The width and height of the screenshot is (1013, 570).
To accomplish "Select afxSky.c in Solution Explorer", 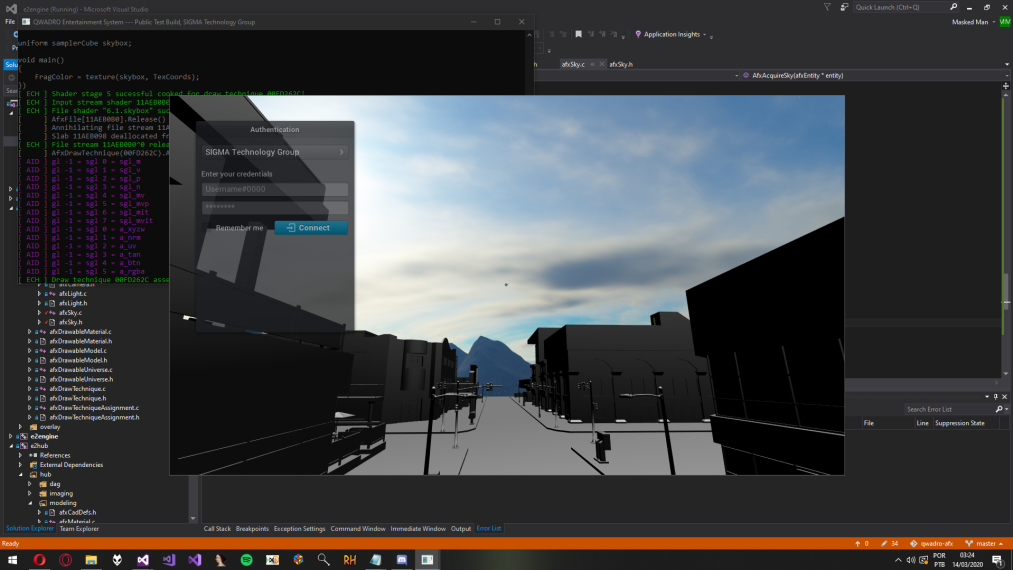I will tap(70, 313).
